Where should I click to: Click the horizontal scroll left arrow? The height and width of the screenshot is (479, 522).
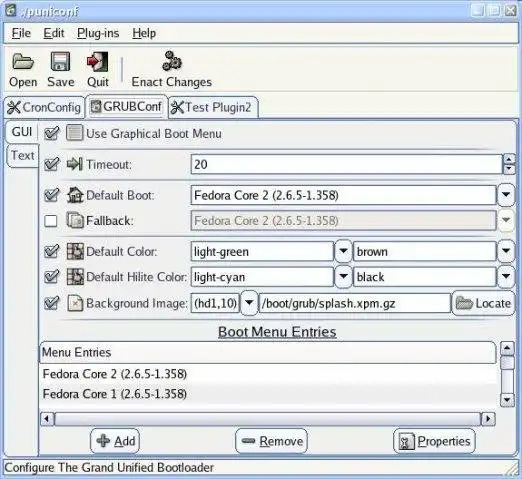pyautogui.click(x=47, y=419)
